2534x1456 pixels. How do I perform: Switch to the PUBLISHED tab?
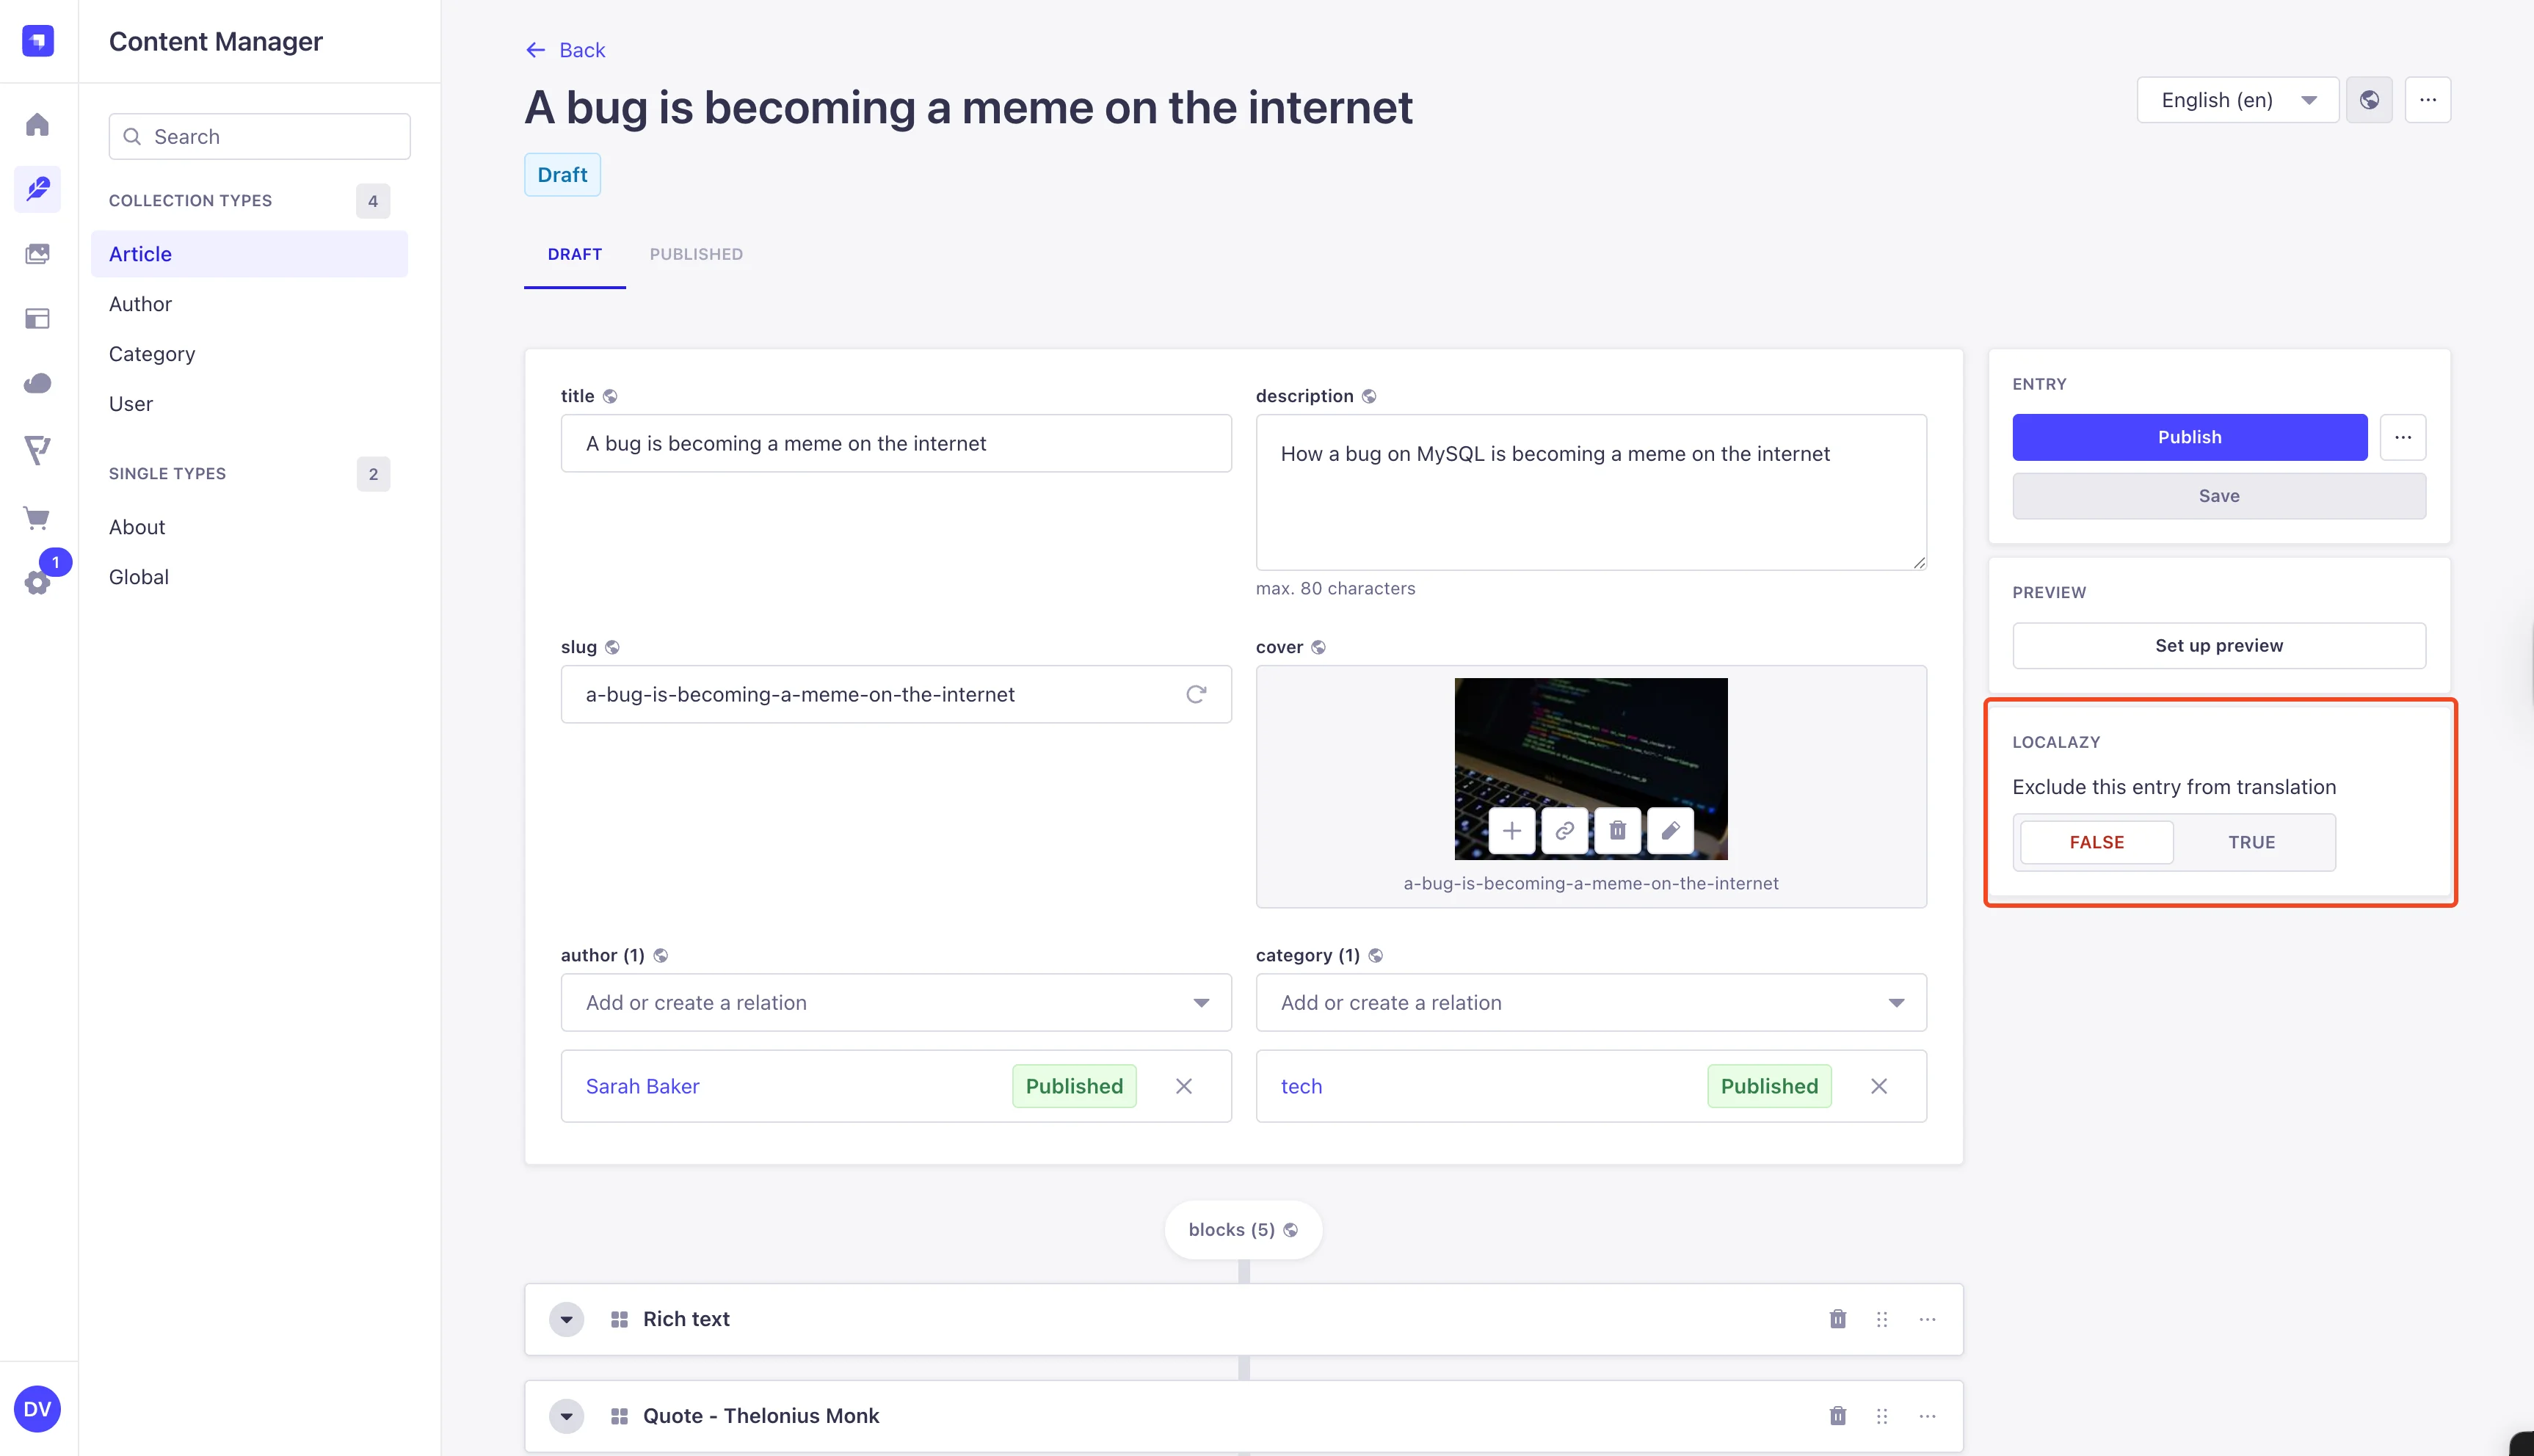pos(696,254)
